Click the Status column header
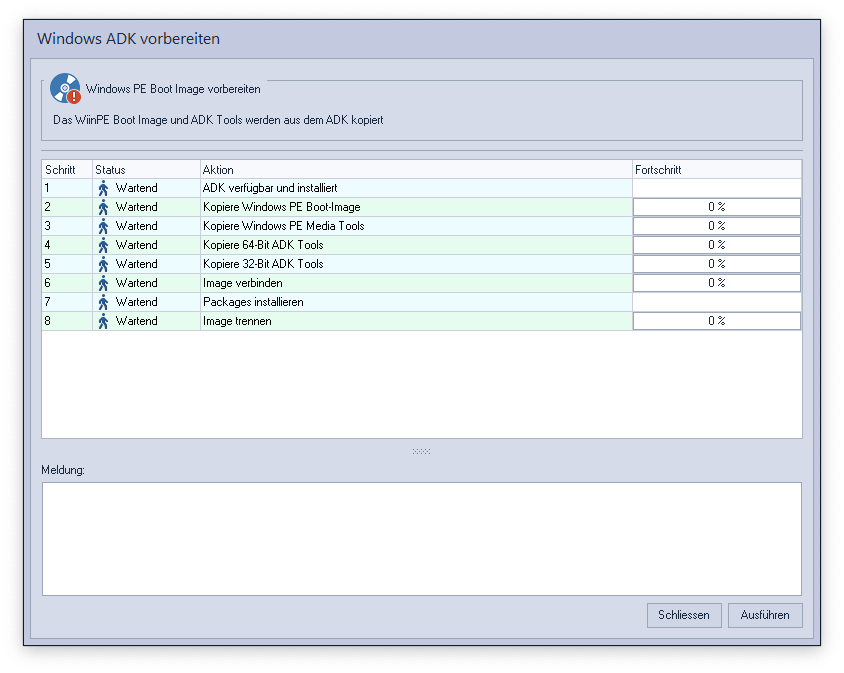The image size is (844, 673). [146, 170]
